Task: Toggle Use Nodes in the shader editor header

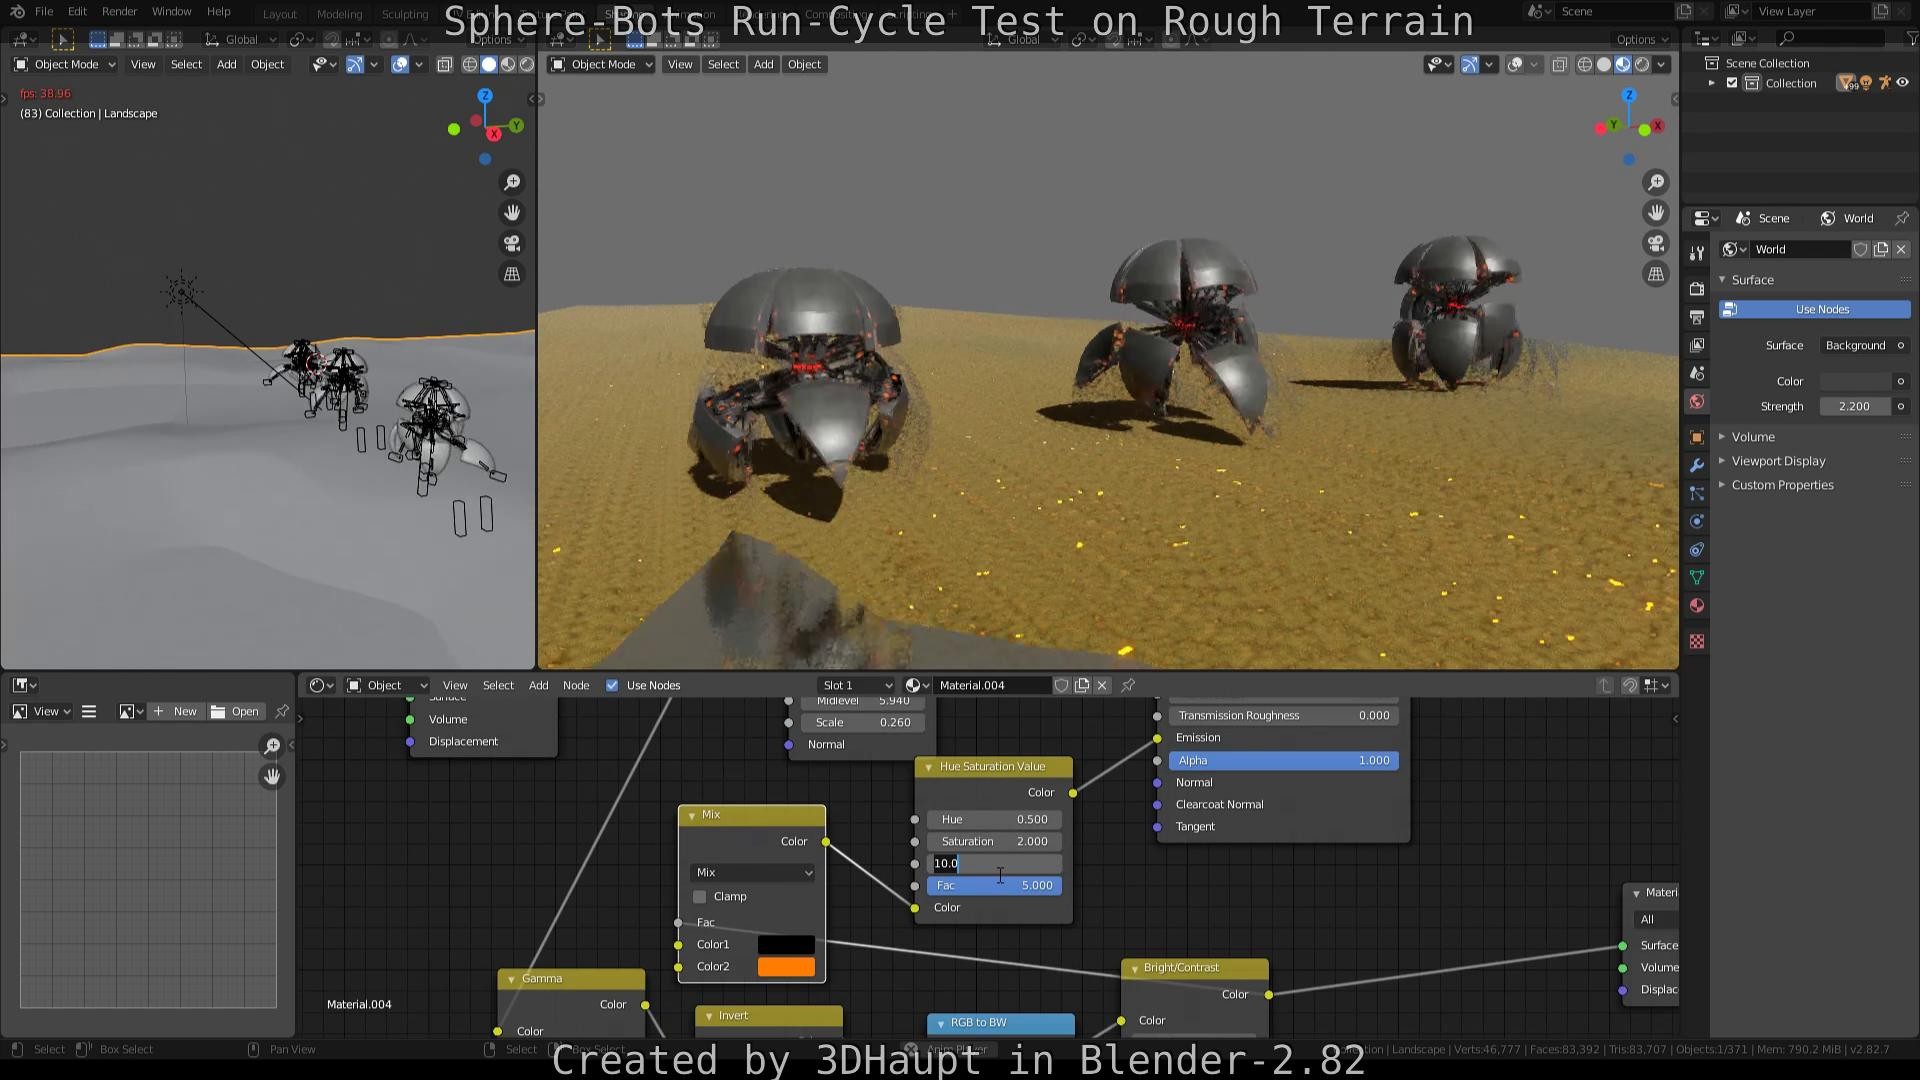Action: click(x=612, y=685)
